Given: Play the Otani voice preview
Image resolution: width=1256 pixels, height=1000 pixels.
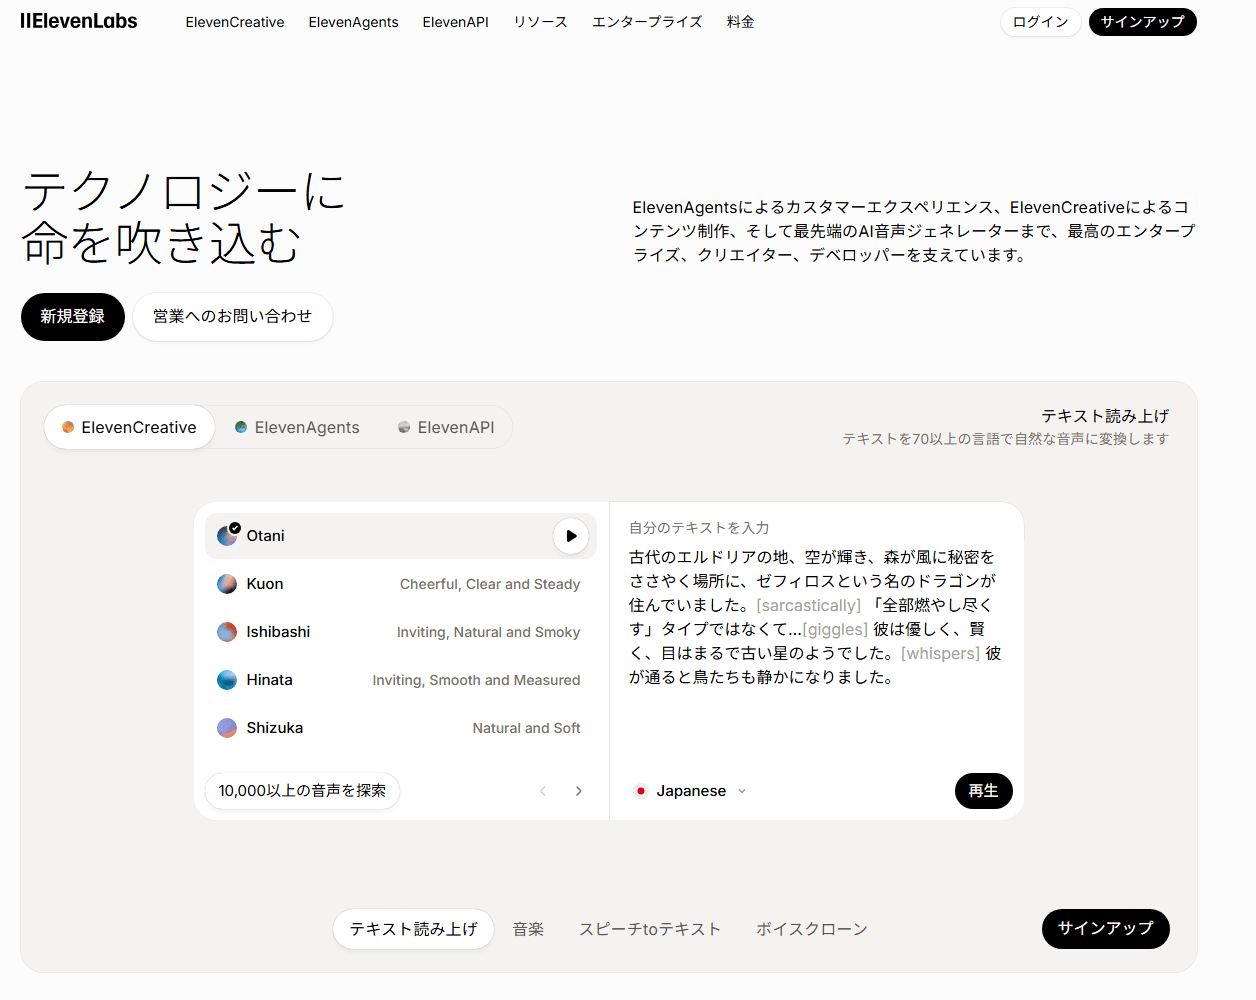Looking at the screenshot, I should click(571, 536).
